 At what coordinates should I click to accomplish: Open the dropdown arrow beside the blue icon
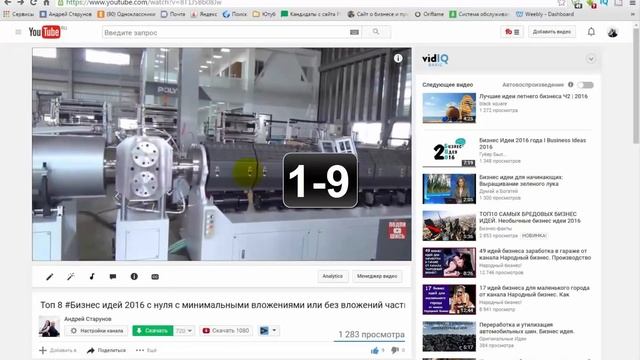(275, 330)
